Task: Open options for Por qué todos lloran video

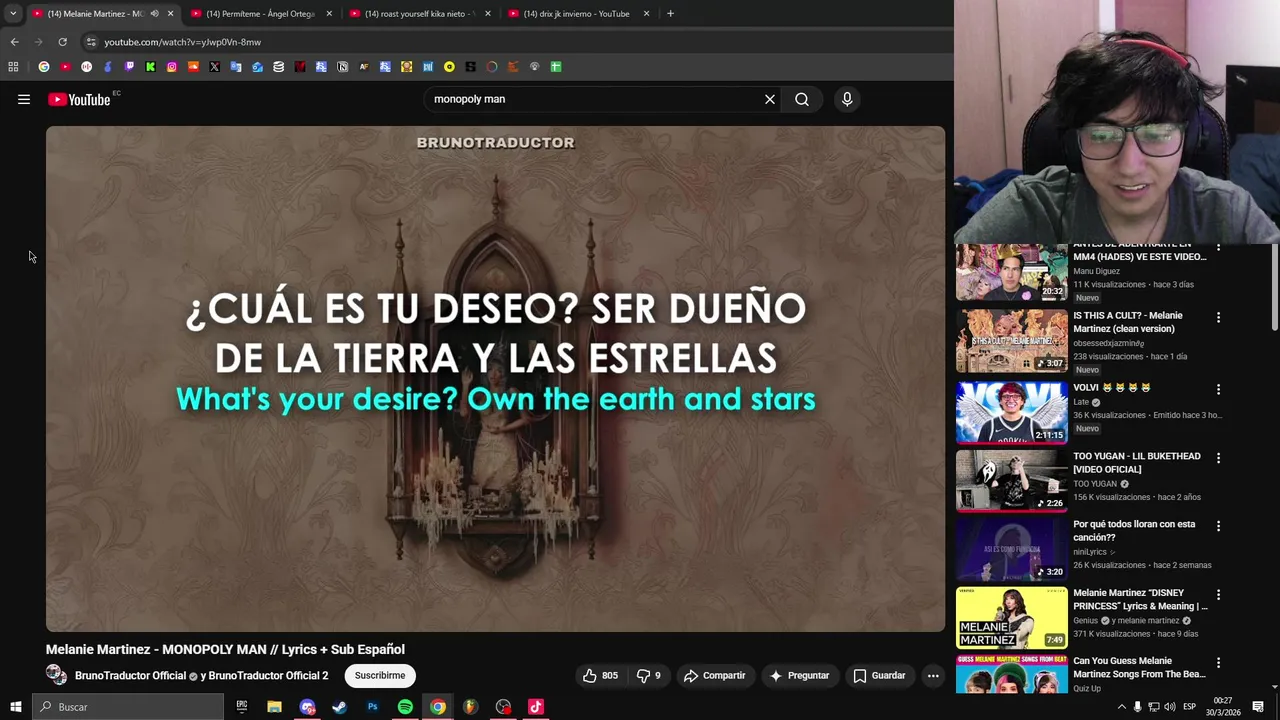Action: (x=1218, y=526)
